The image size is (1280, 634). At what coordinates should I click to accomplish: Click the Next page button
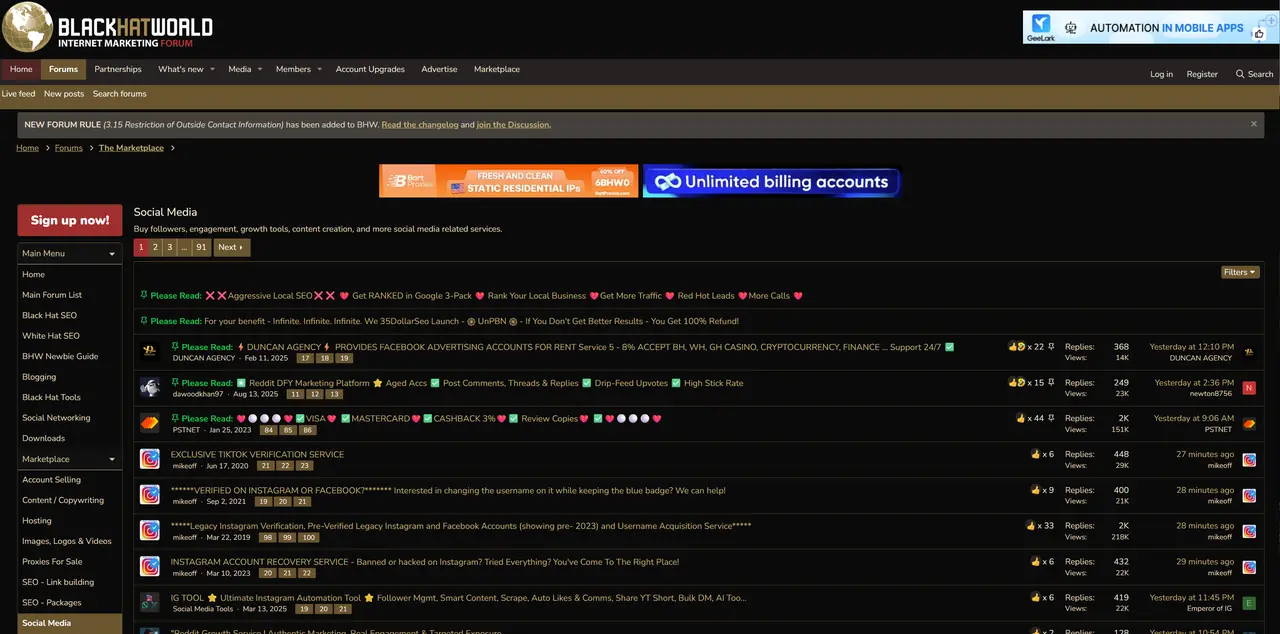(x=231, y=247)
